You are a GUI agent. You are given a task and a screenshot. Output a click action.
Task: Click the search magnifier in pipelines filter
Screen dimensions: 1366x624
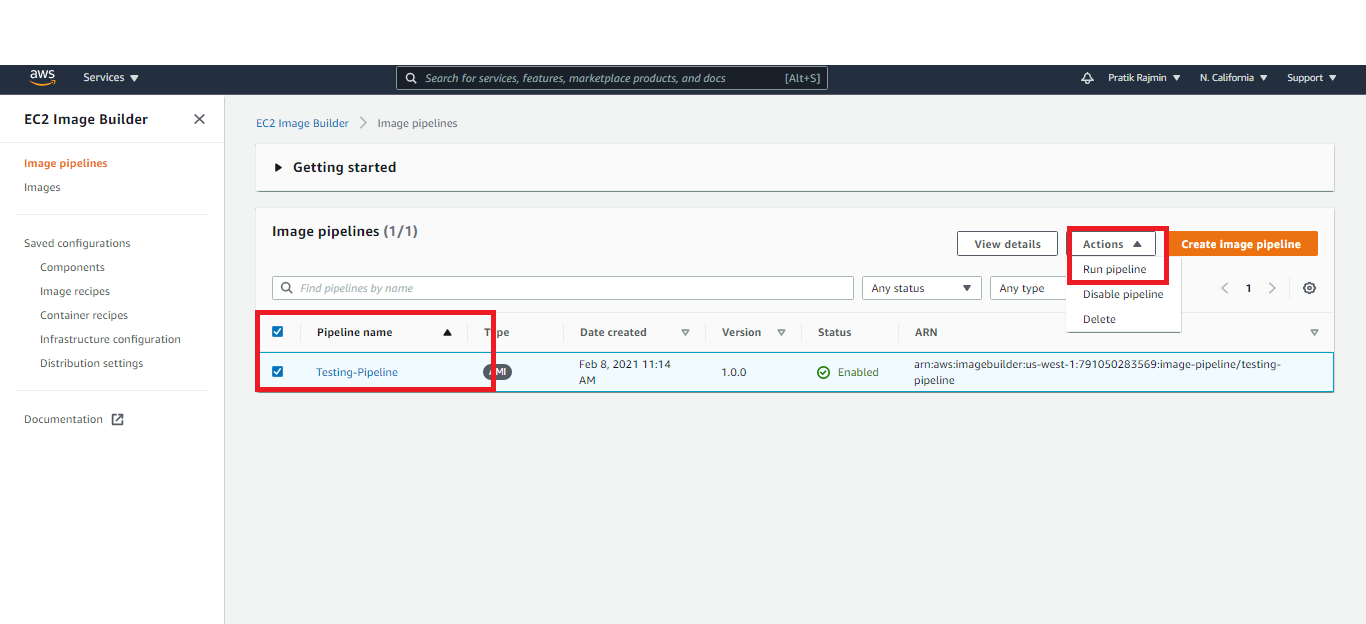pos(287,288)
